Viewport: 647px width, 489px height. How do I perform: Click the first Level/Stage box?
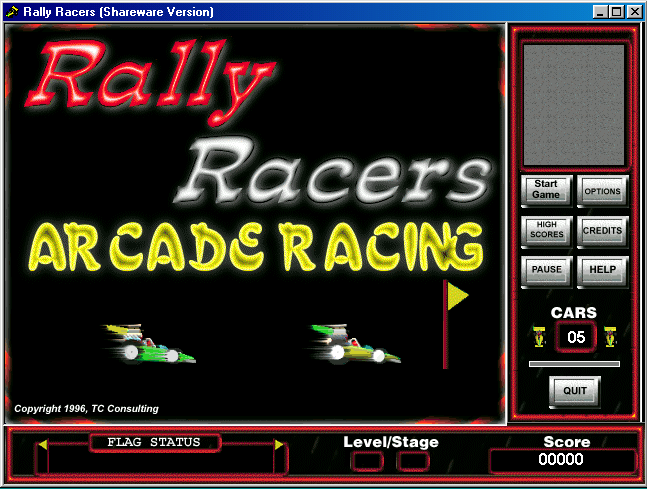(367, 461)
